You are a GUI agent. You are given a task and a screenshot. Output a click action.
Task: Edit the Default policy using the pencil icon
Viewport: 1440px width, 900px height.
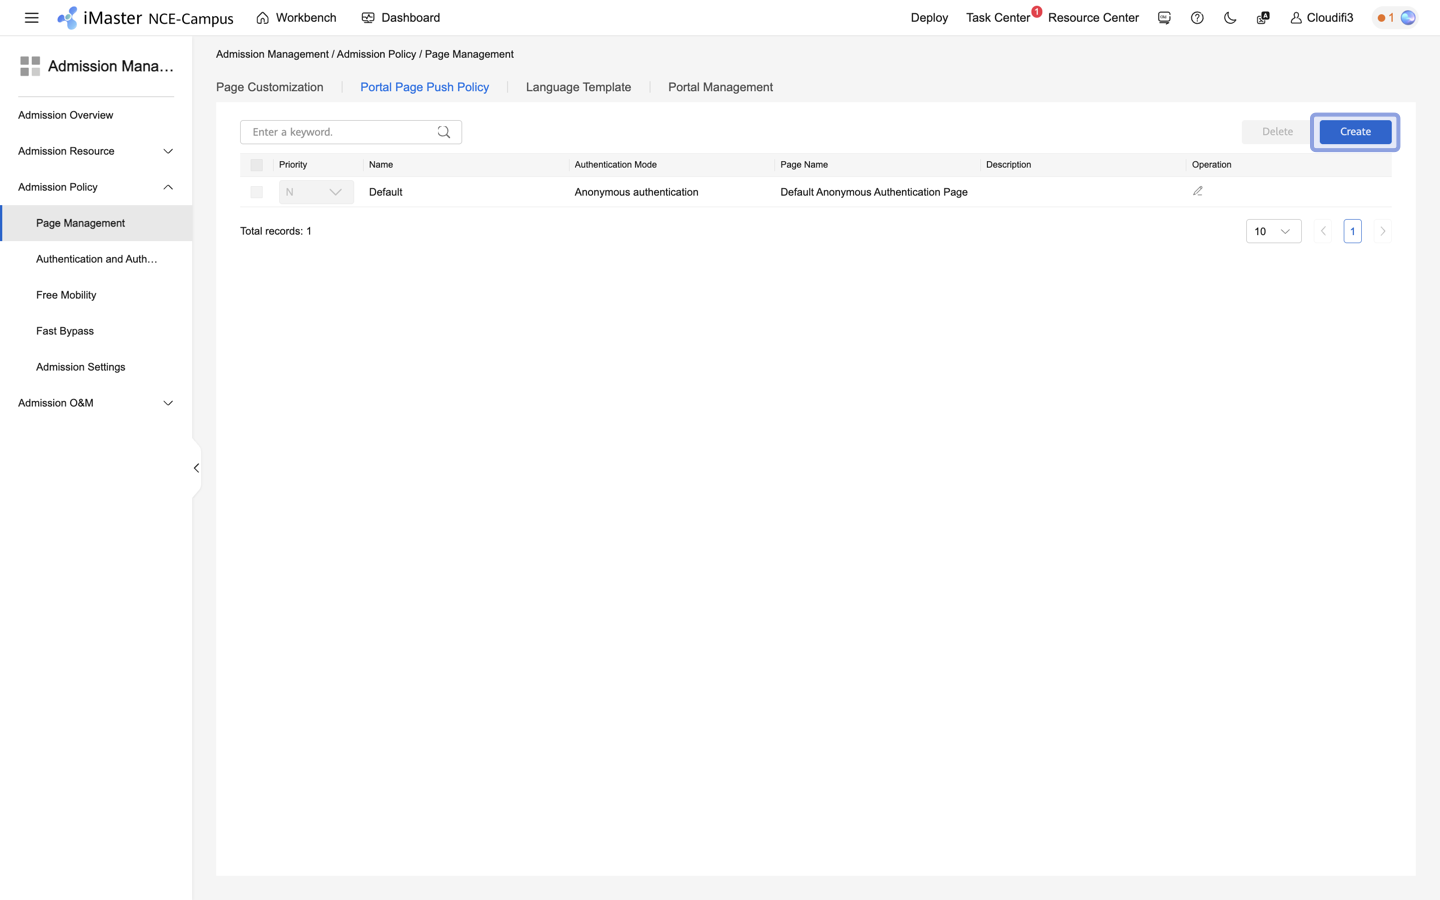tap(1197, 191)
